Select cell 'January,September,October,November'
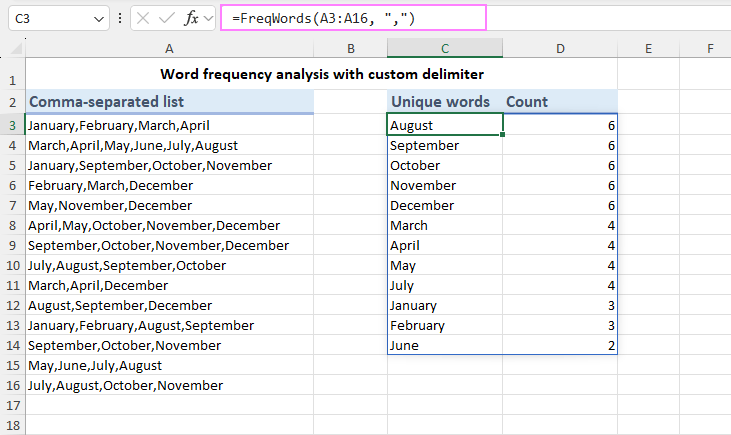 [170, 166]
